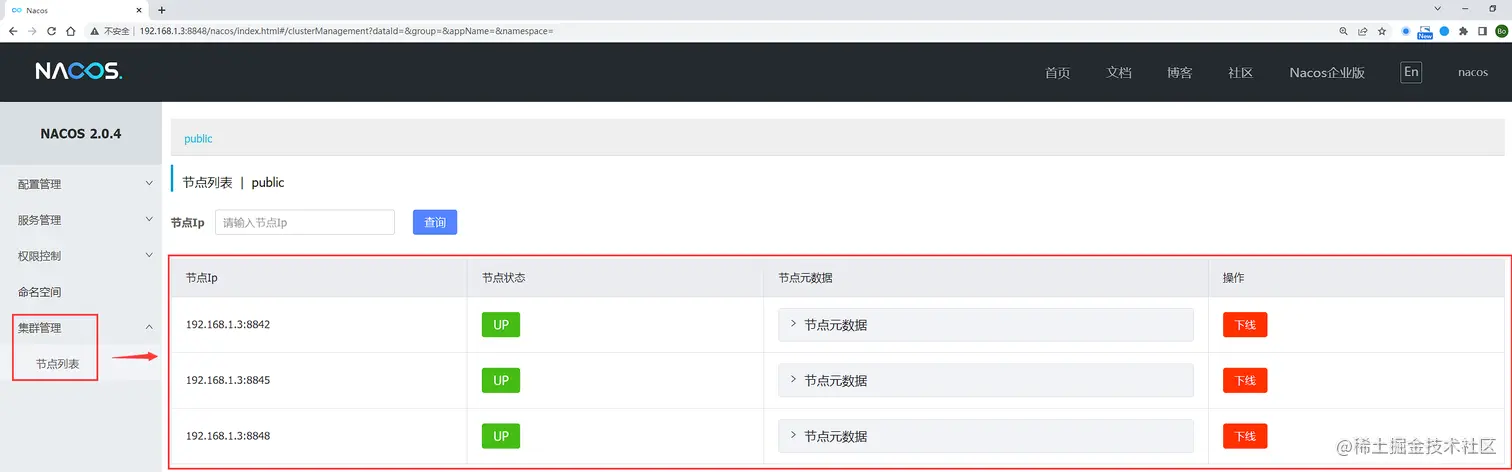Expand 权限控制 sidebar menu
The height and width of the screenshot is (472, 1512).
pyautogui.click(x=80, y=256)
